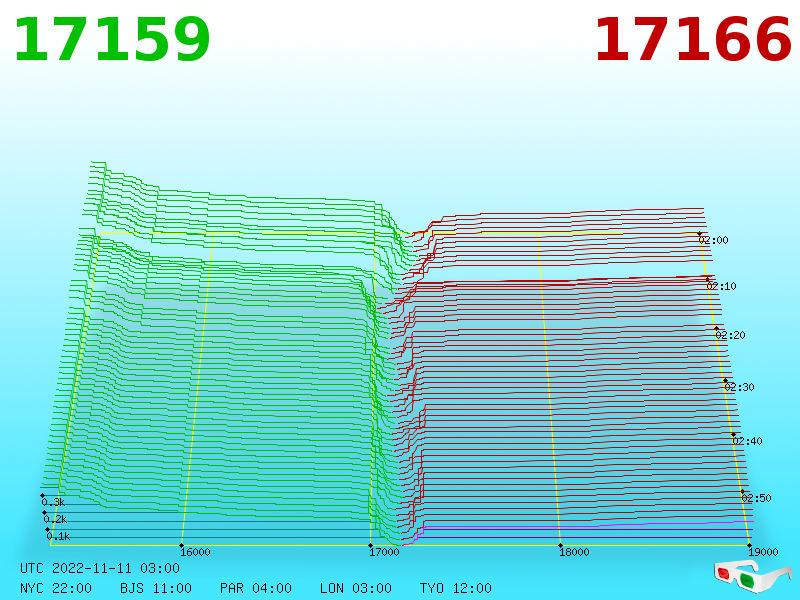Click the 02:20 time axis marker
800x600 pixels.
click(x=731, y=335)
